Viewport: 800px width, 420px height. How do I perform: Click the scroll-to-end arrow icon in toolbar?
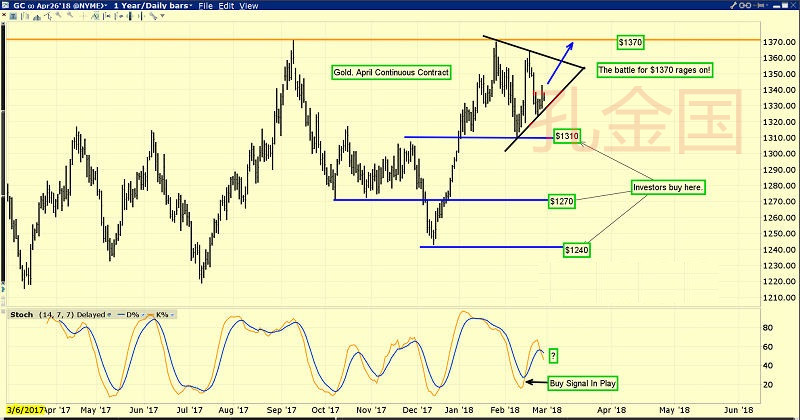point(141,16)
